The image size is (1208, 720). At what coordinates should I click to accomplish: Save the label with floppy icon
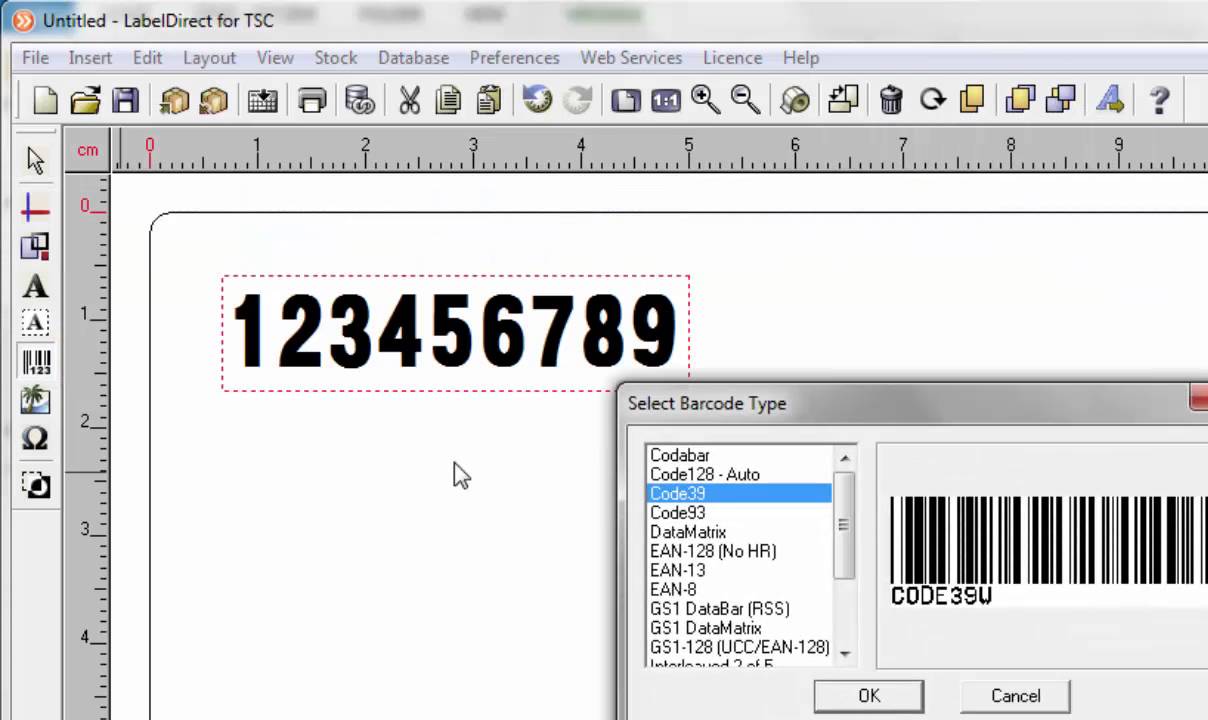tap(126, 100)
